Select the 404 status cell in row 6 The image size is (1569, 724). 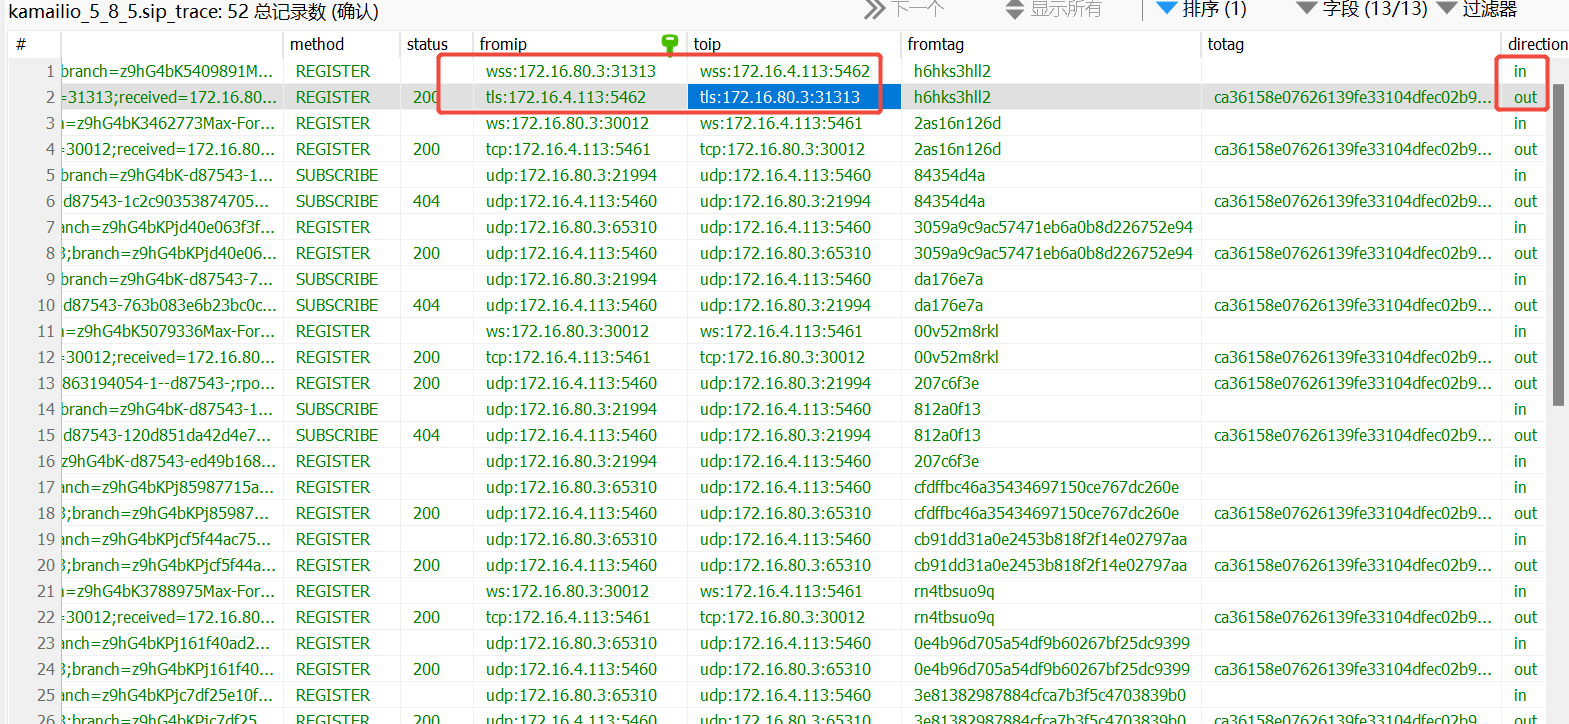point(427,201)
